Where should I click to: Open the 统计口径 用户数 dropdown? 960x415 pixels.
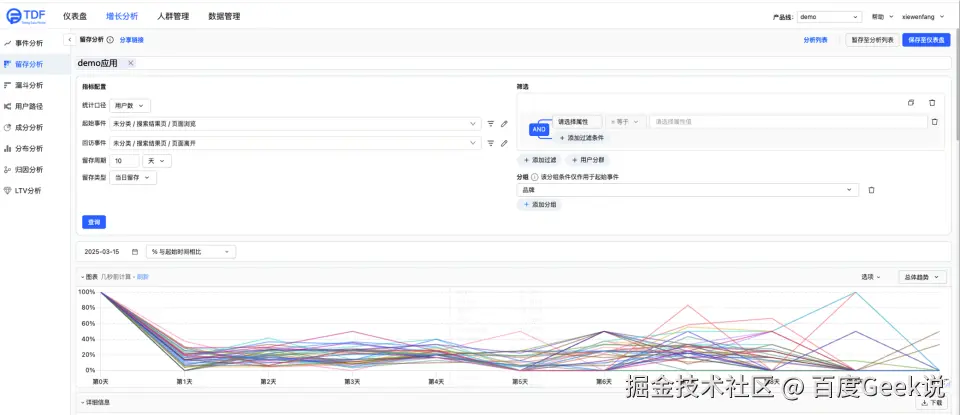coord(130,106)
